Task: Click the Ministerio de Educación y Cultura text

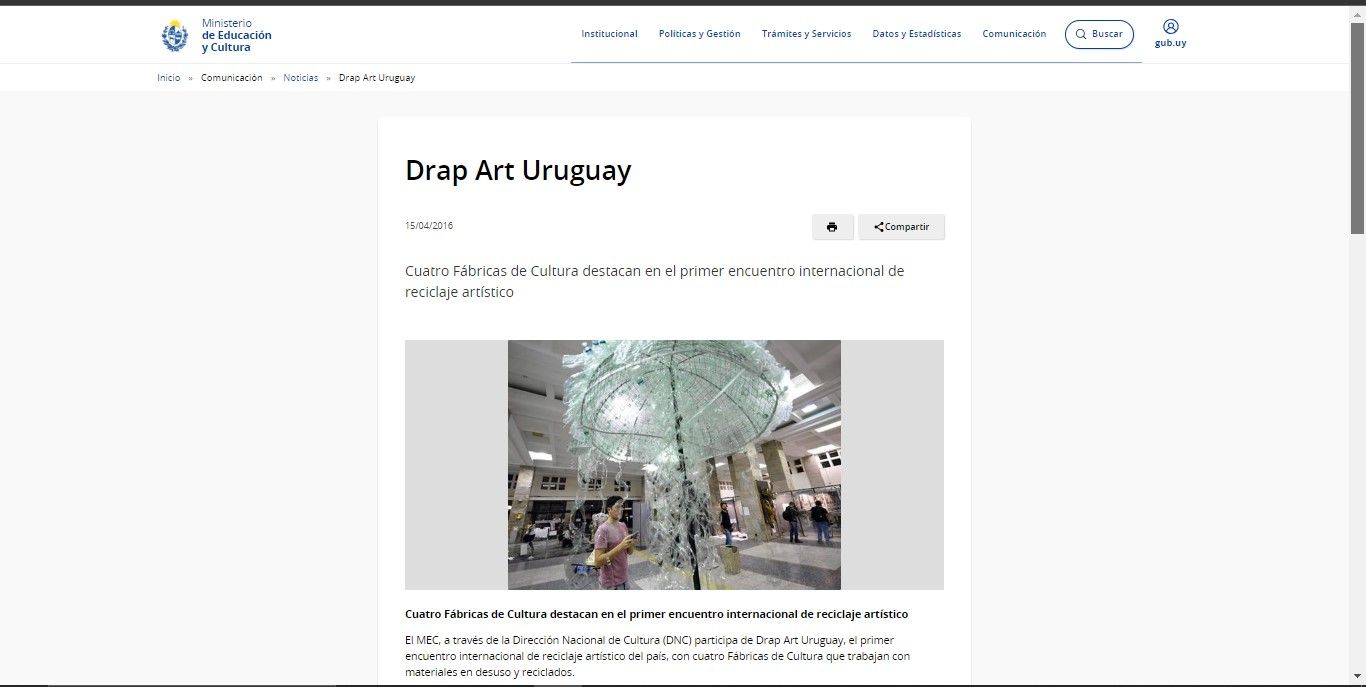Action: [236, 35]
